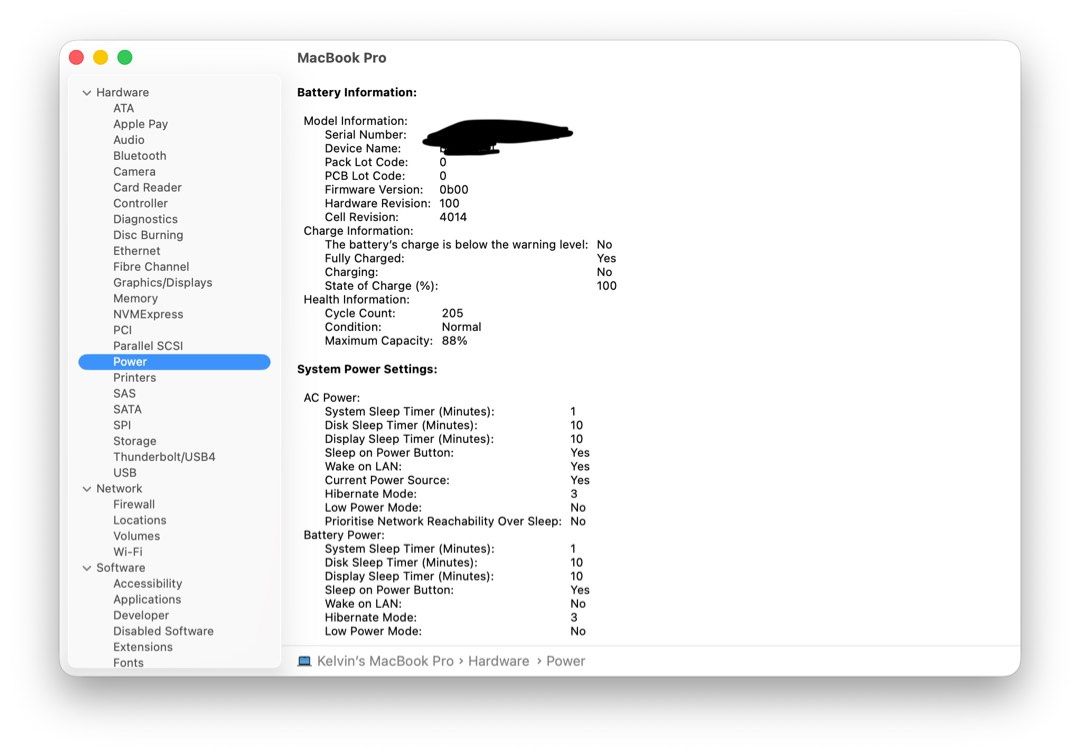Open Controller hardware item
This screenshot has height=755, width=1080.
(x=141, y=203)
